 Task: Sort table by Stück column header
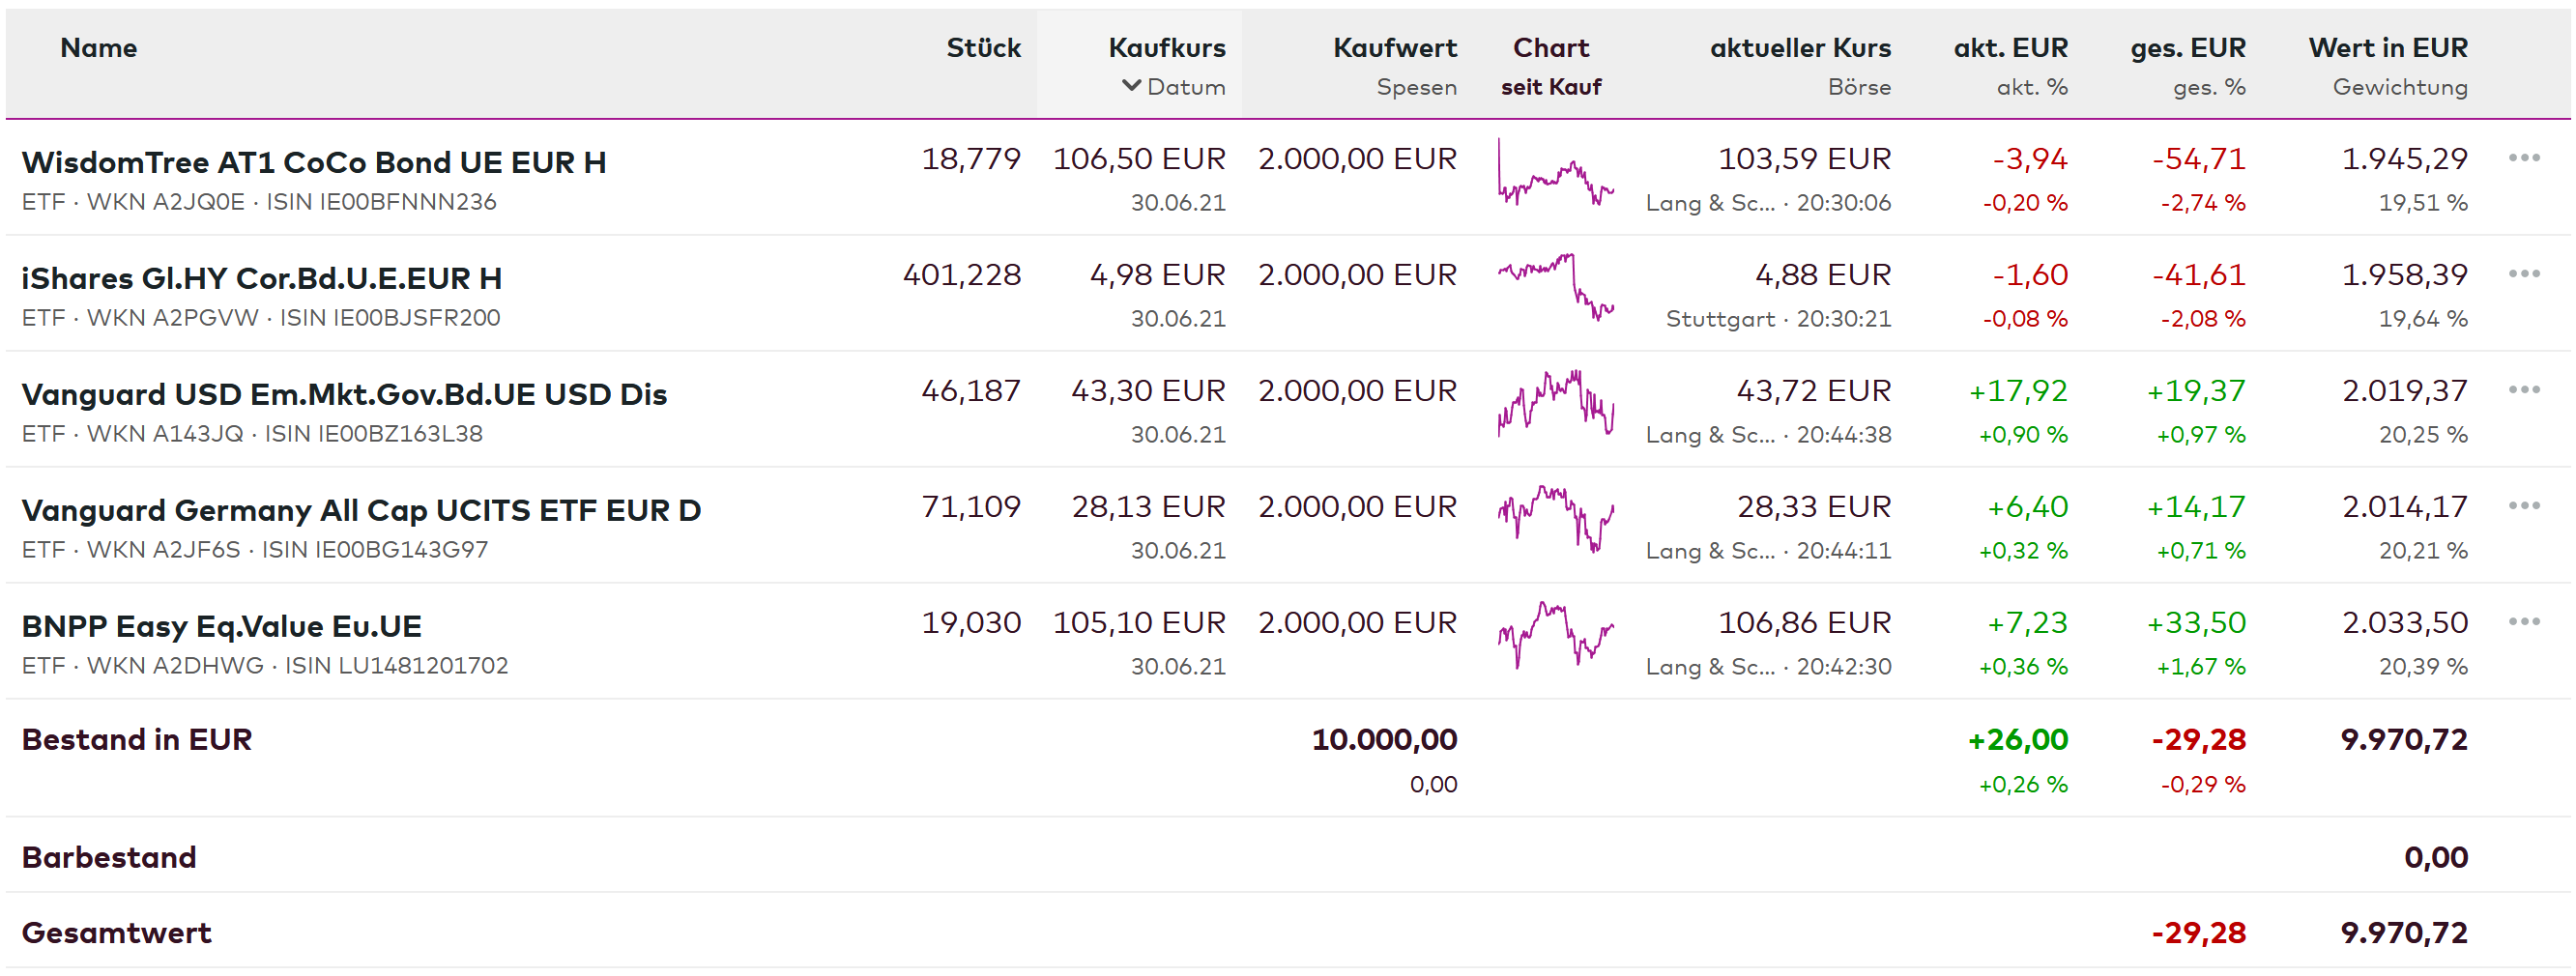pos(983,48)
